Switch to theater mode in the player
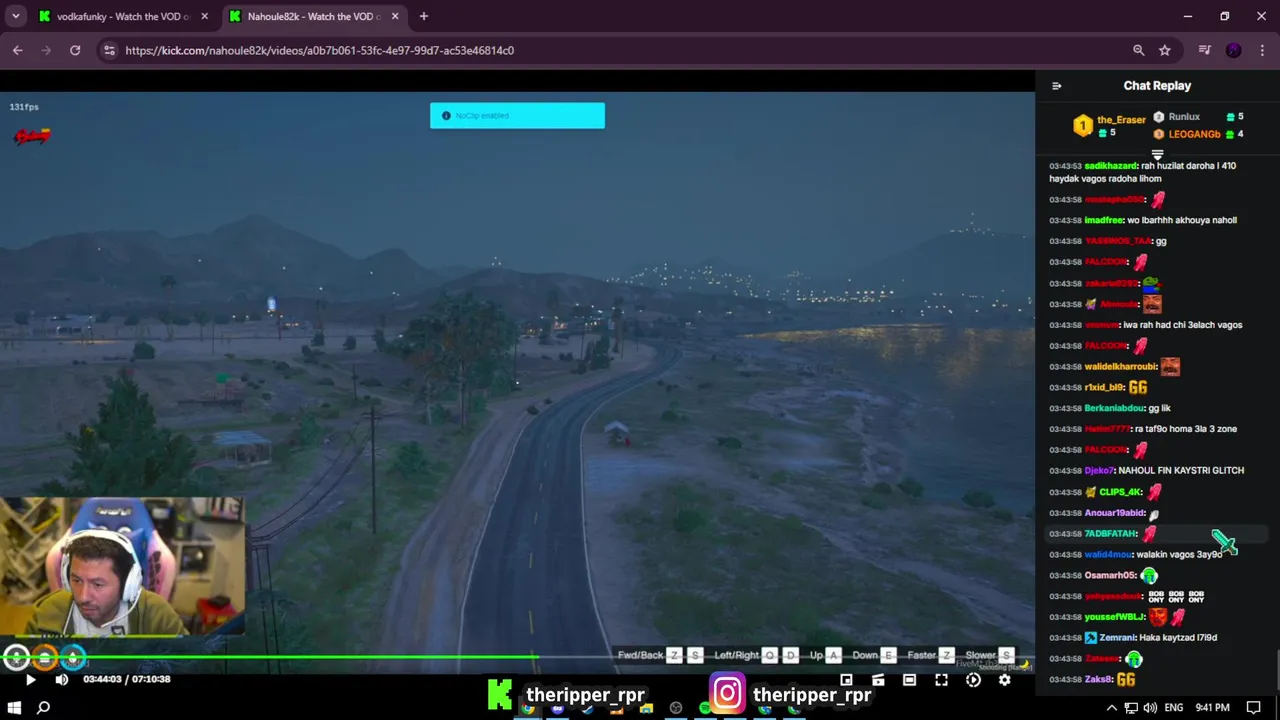Screen dimensions: 1280x720 click(x=909, y=680)
